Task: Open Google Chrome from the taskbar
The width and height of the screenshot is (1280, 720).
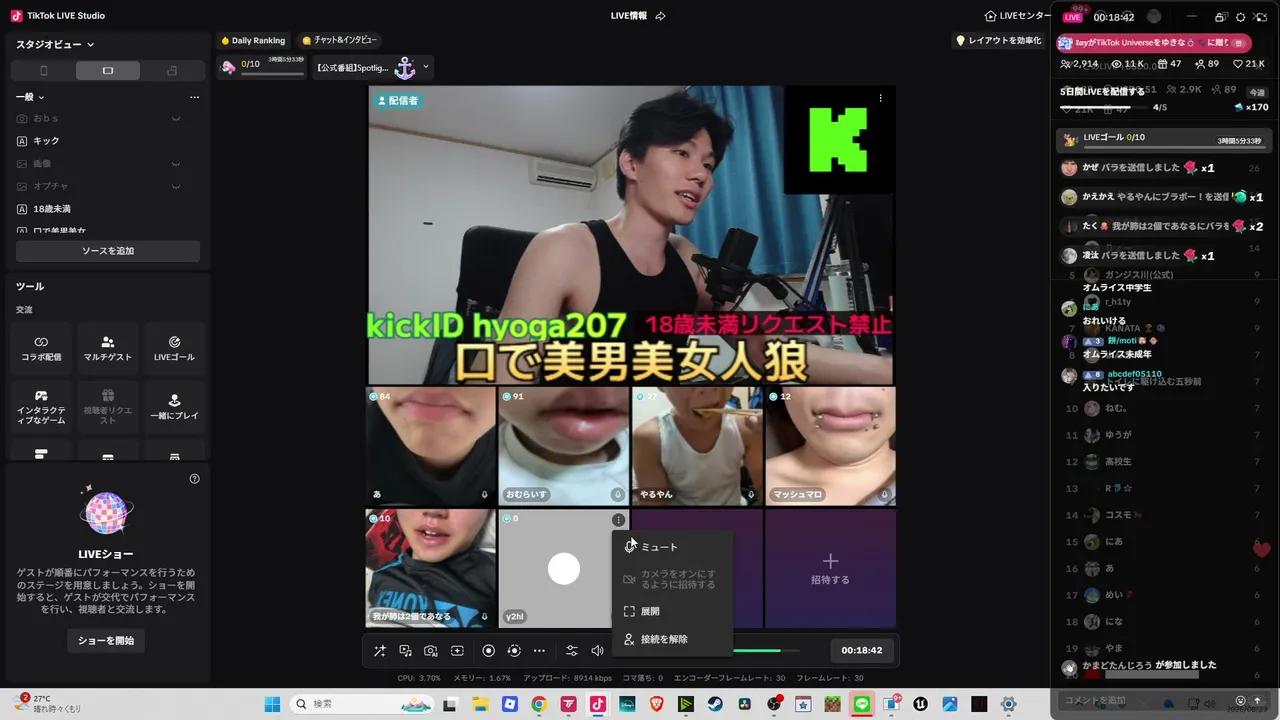Action: 539,704
